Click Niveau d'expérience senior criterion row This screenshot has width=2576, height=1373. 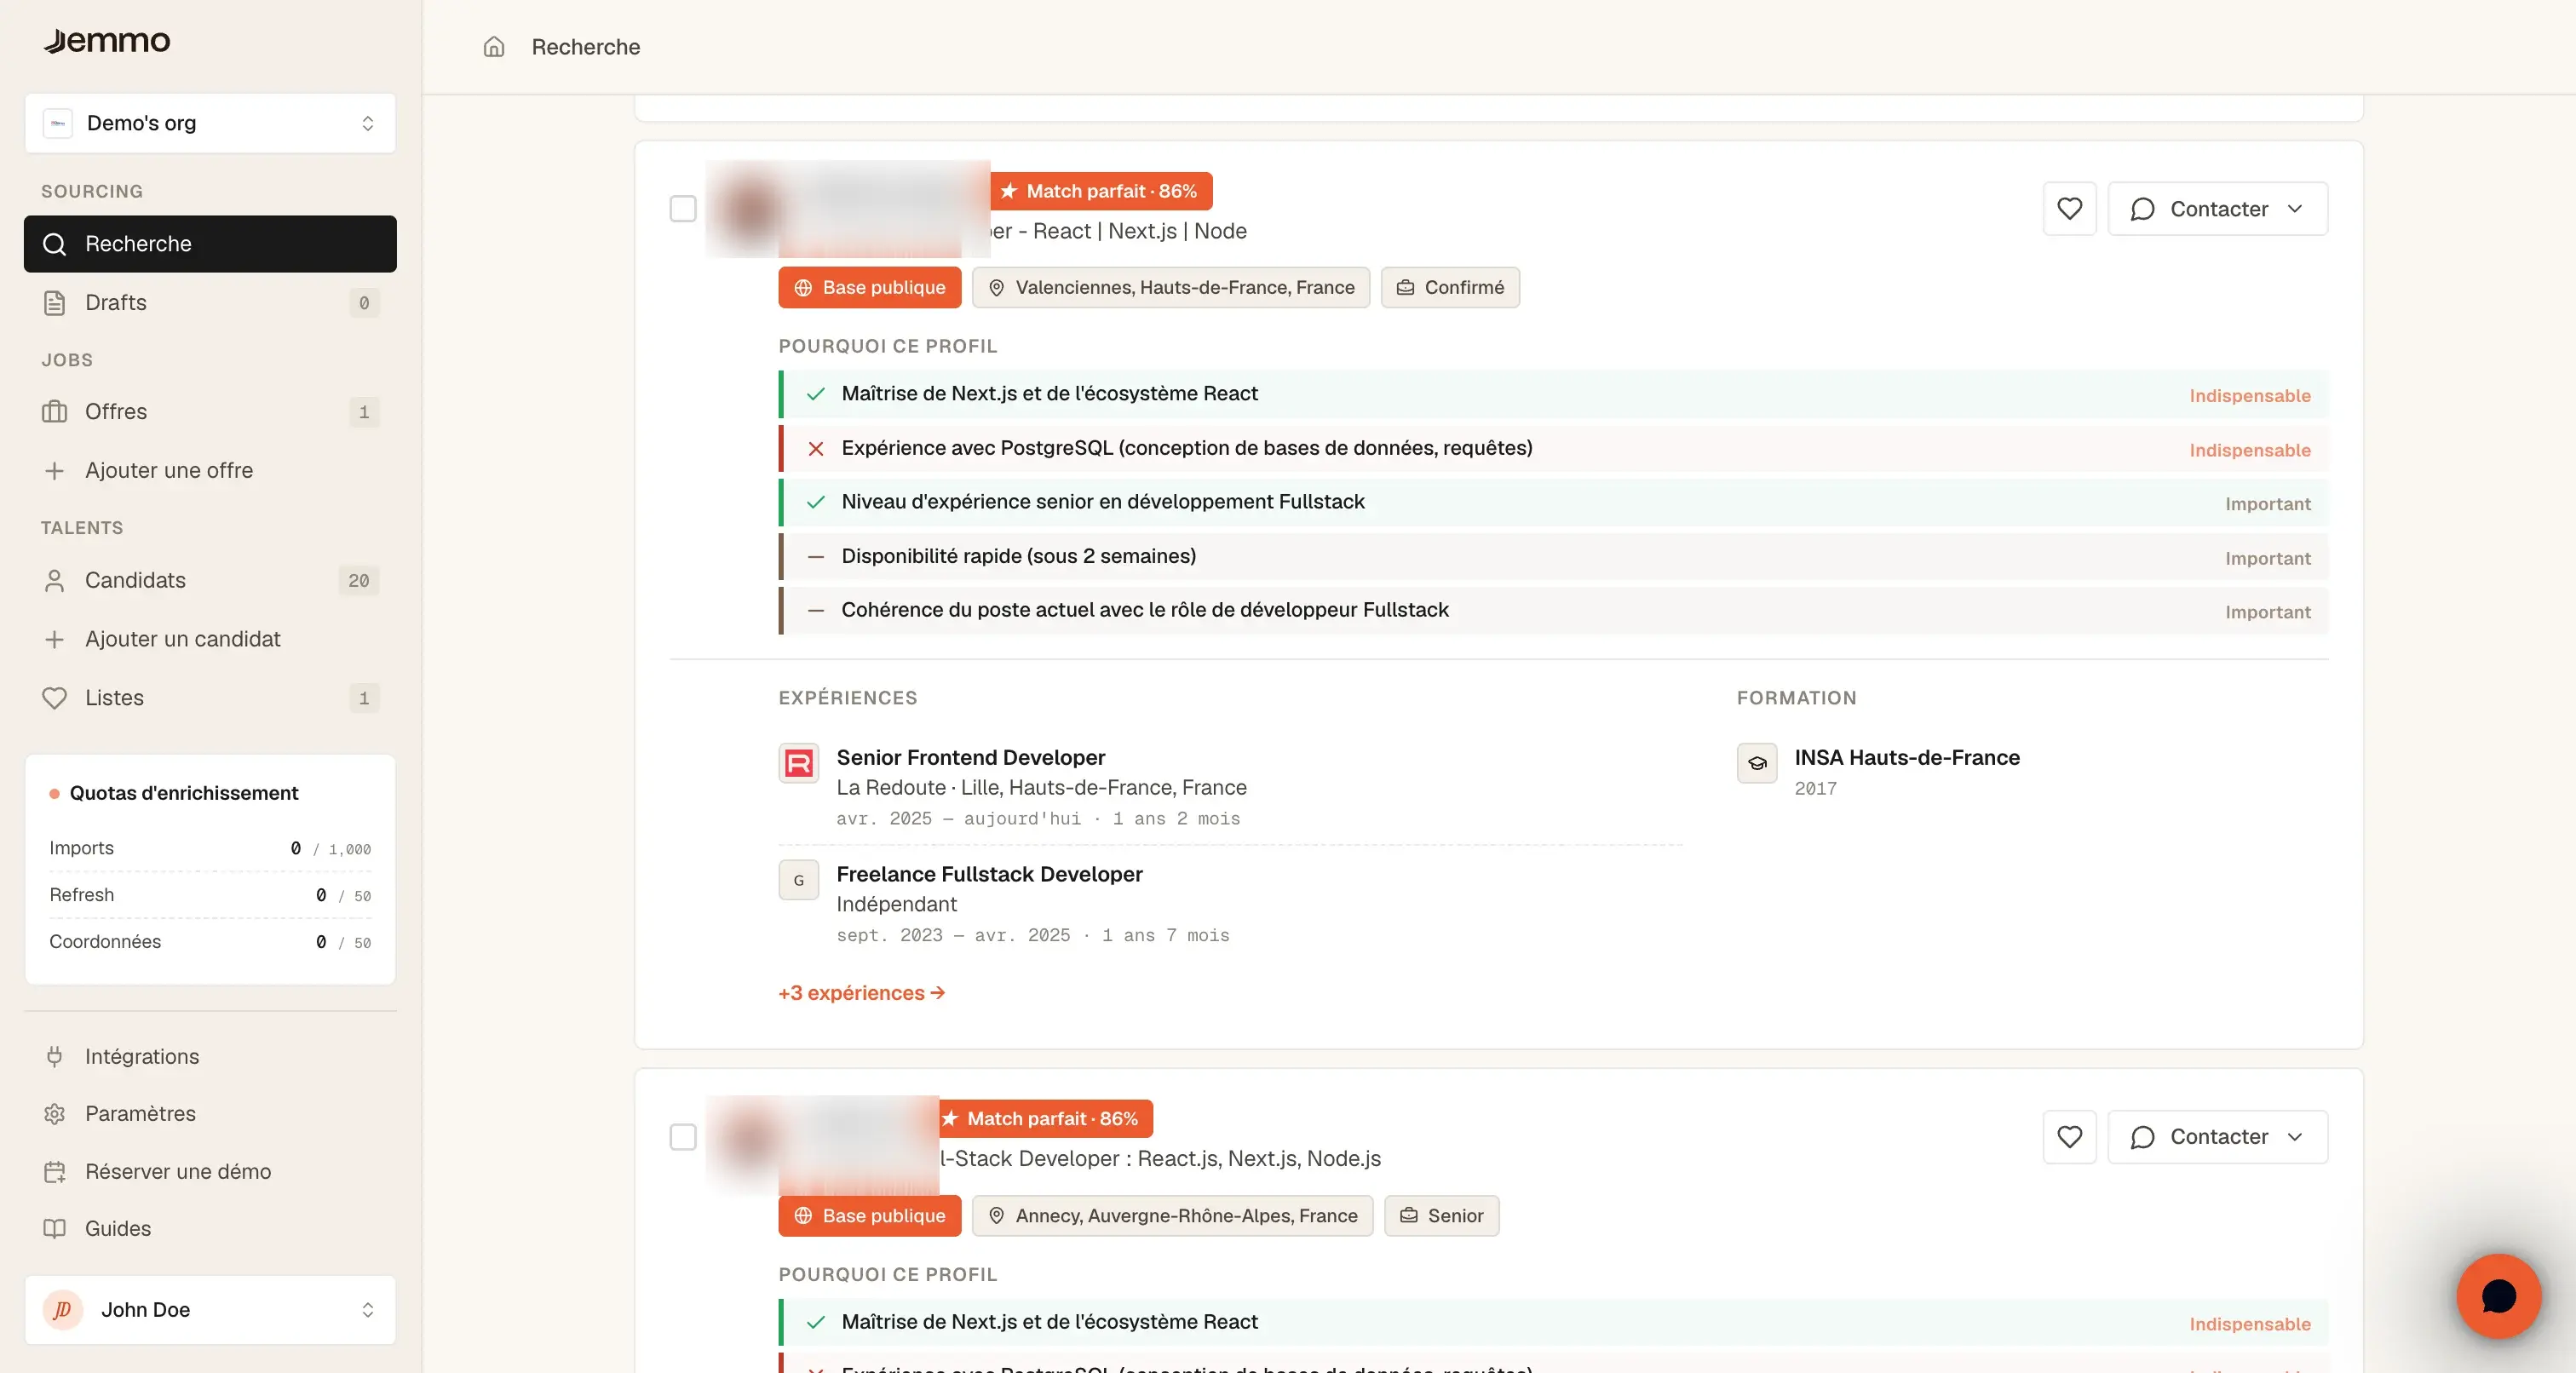(1554, 503)
